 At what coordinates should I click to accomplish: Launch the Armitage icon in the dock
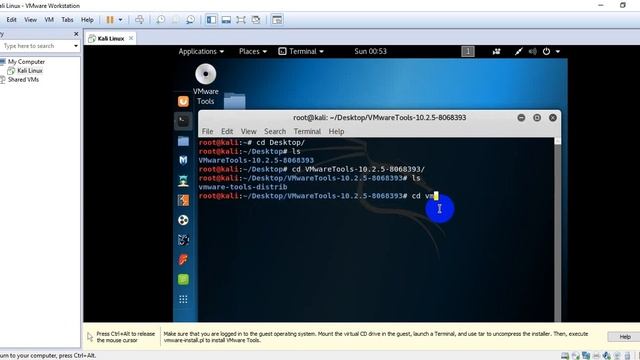coord(183,180)
